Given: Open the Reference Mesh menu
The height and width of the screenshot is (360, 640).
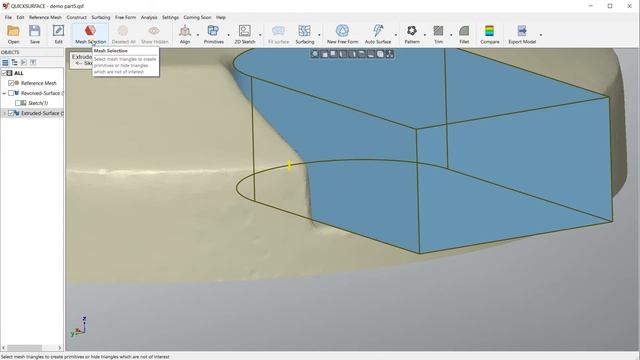Looking at the screenshot, I should coord(45,18).
